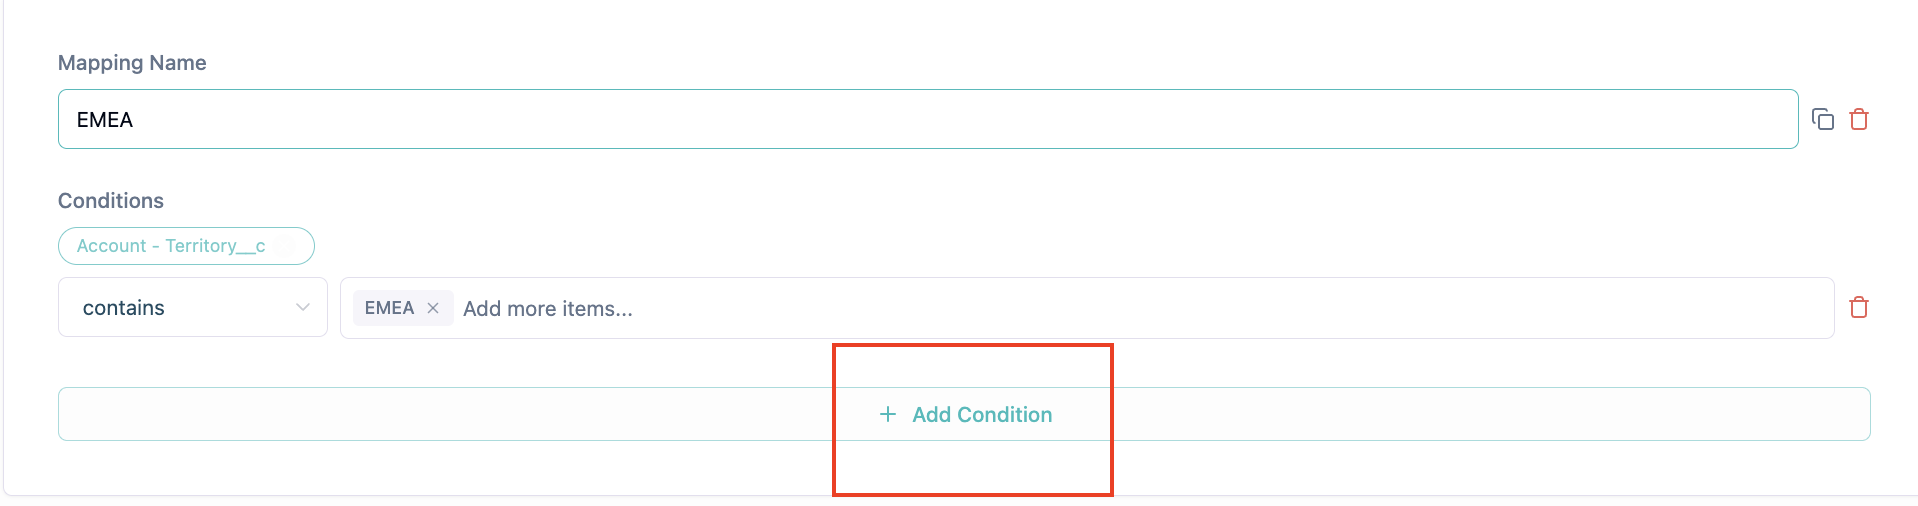Click the plus icon beside Add Condition

click(887, 414)
